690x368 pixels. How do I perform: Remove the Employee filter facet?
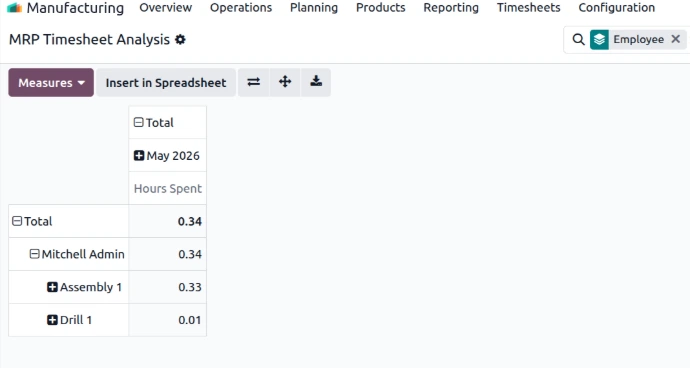pos(675,39)
